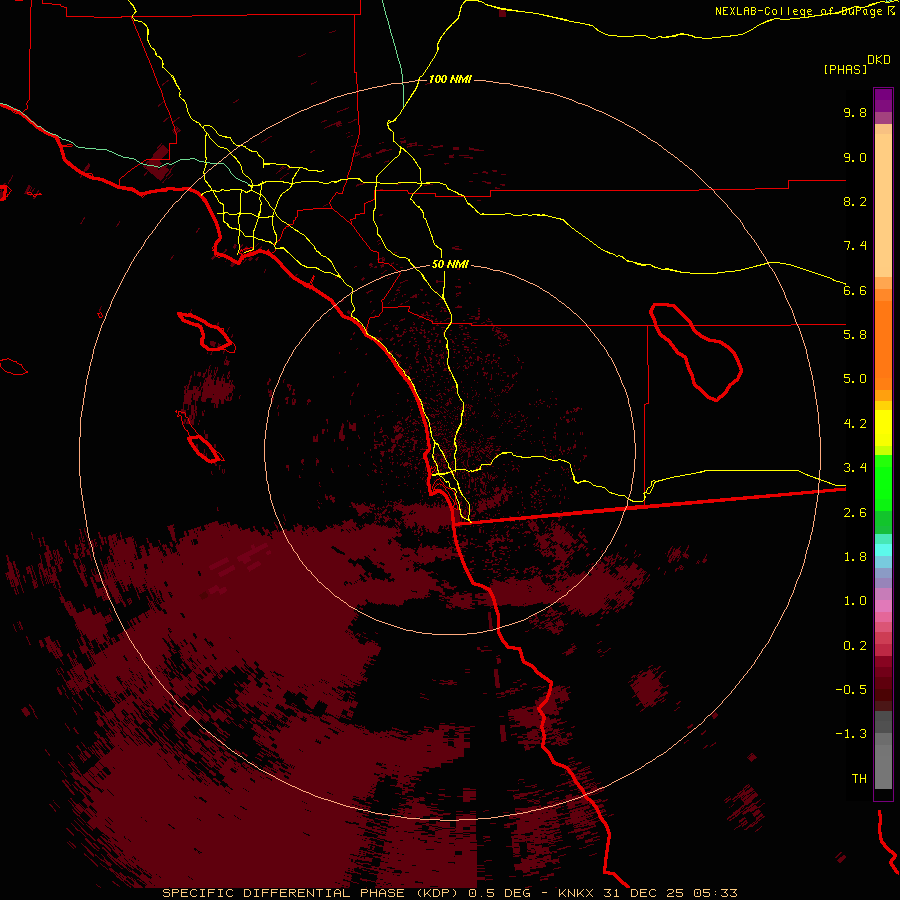The image size is (900, 900).
Task: Click the 5.0 legend value
Action: point(855,379)
